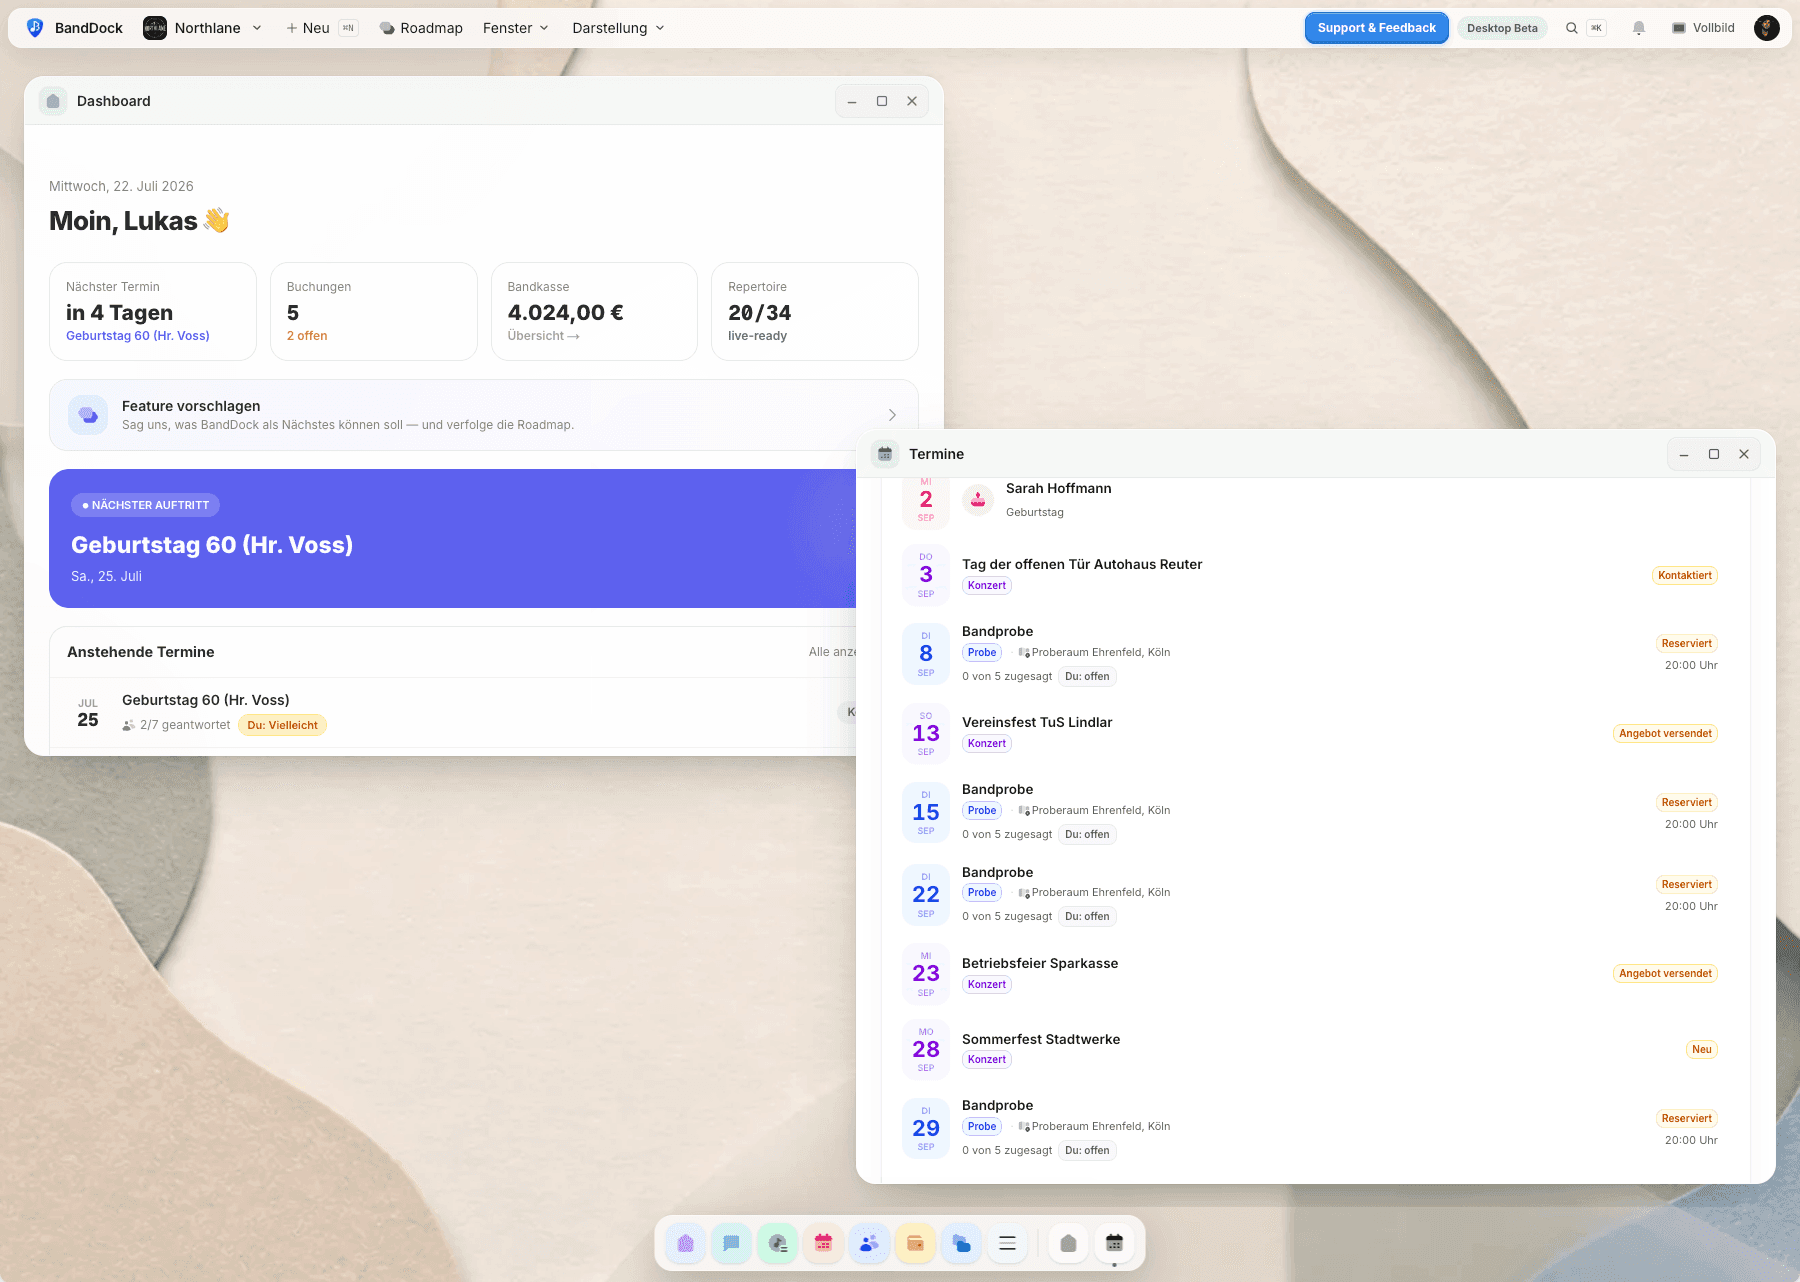Click the Übersicht link in Bandkasse
This screenshot has height=1282, width=1800.
point(543,336)
